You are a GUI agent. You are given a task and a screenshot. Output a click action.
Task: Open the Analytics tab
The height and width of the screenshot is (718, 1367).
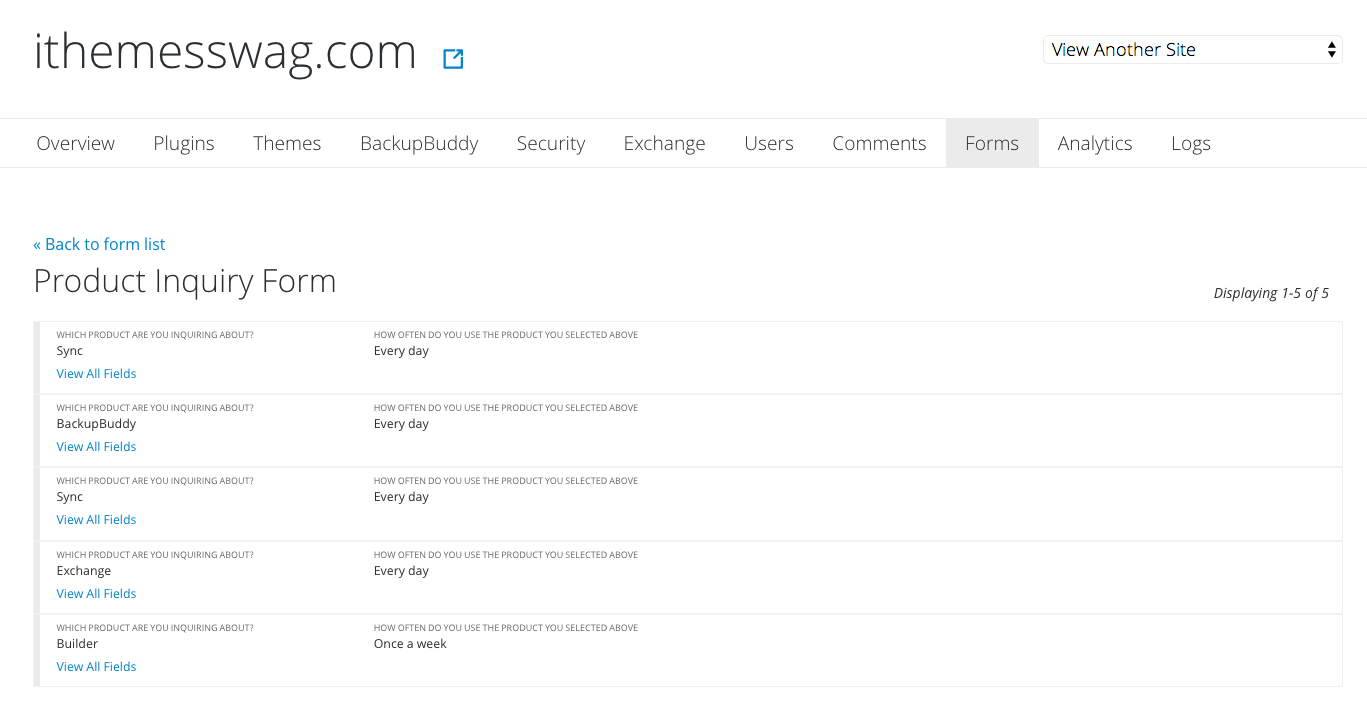1095,143
